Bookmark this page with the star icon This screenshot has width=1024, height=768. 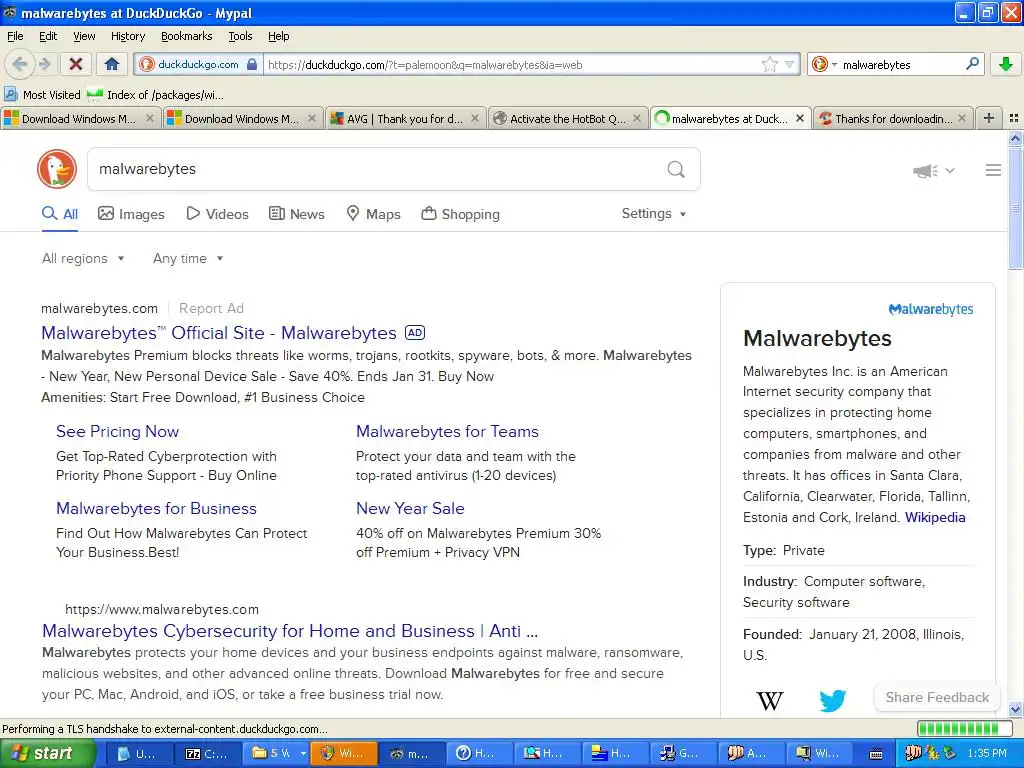pos(770,64)
